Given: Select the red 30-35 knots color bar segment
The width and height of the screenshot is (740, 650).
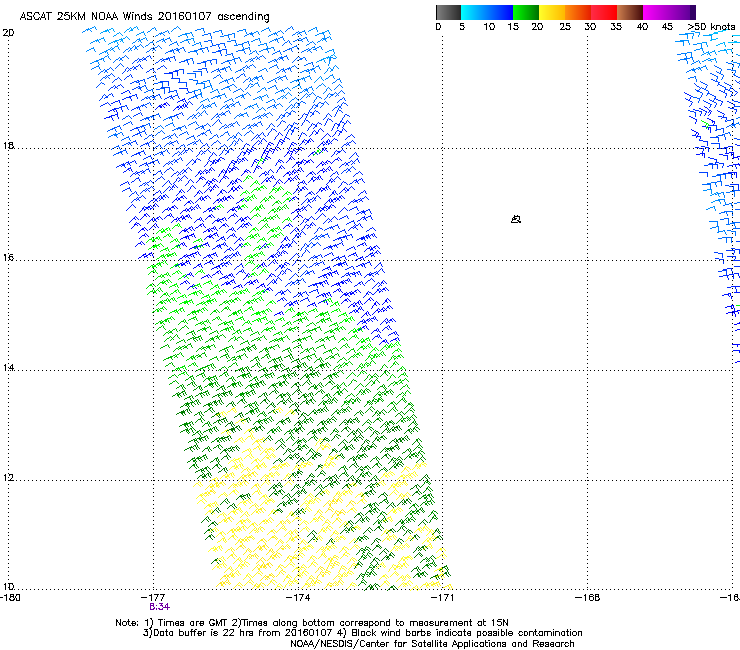Looking at the screenshot, I should pyautogui.click(x=604, y=12).
